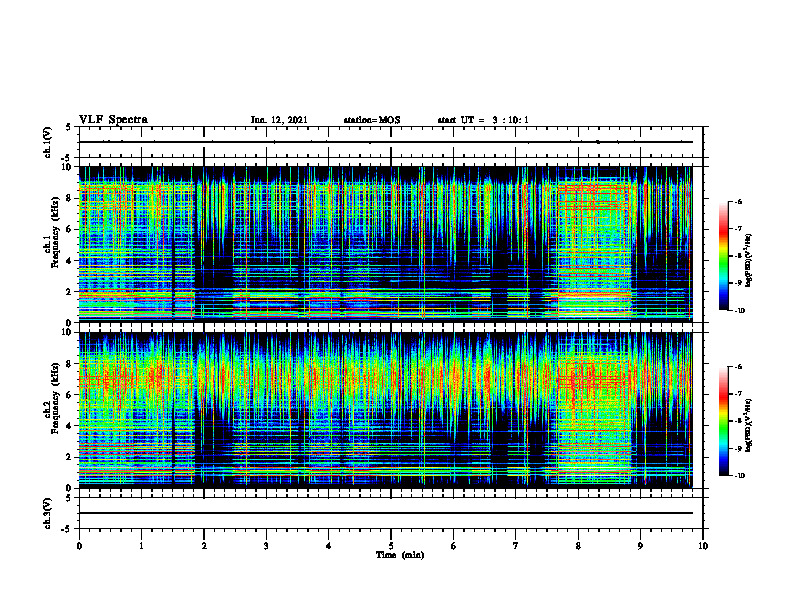The height and width of the screenshot is (612, 792).
Task: Click the time axis tick label "4"
Action: (x=328, y=546)
